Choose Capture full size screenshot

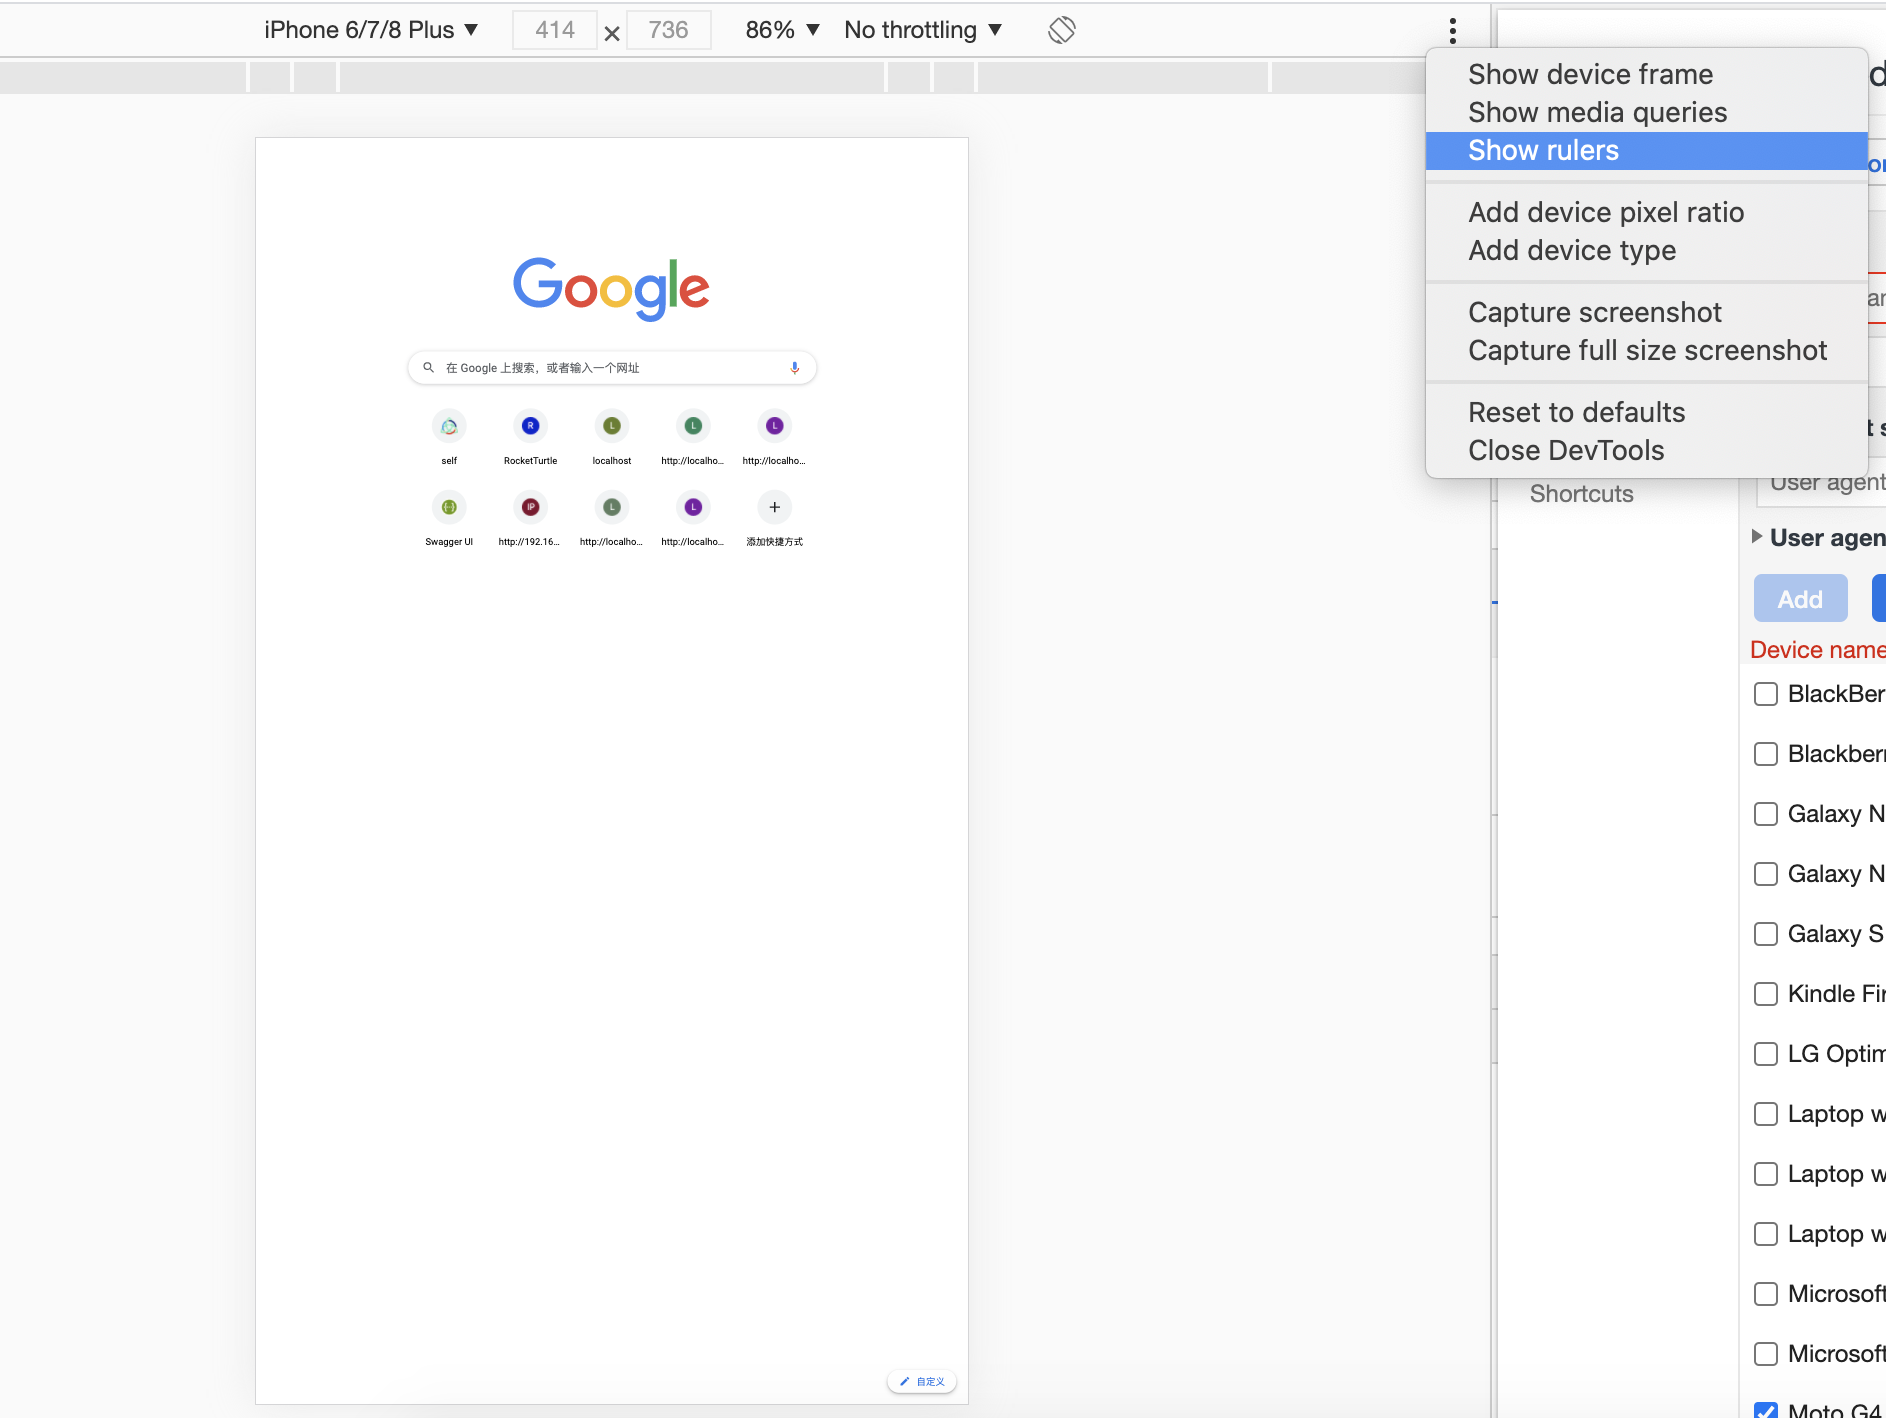point(1647,351)
